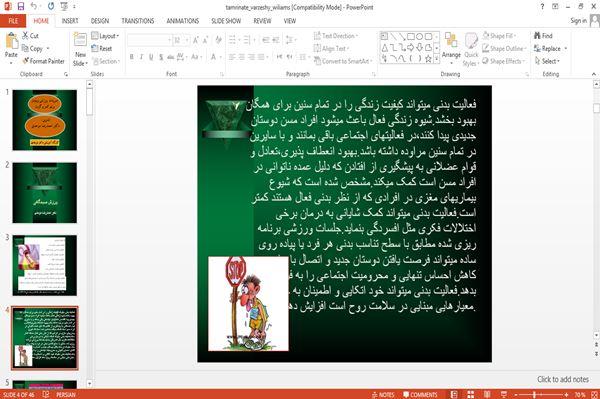
Task: Switch to the REVIEW tab
Action: pos(262,21)
